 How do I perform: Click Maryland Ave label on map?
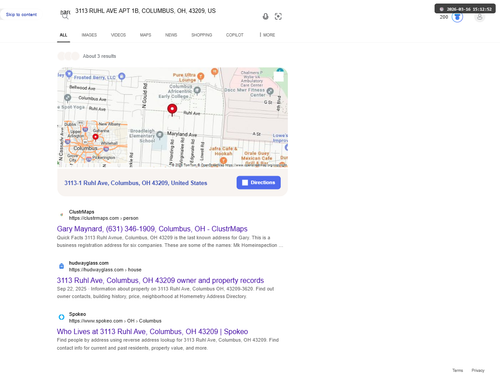click(x=182, y=134)
